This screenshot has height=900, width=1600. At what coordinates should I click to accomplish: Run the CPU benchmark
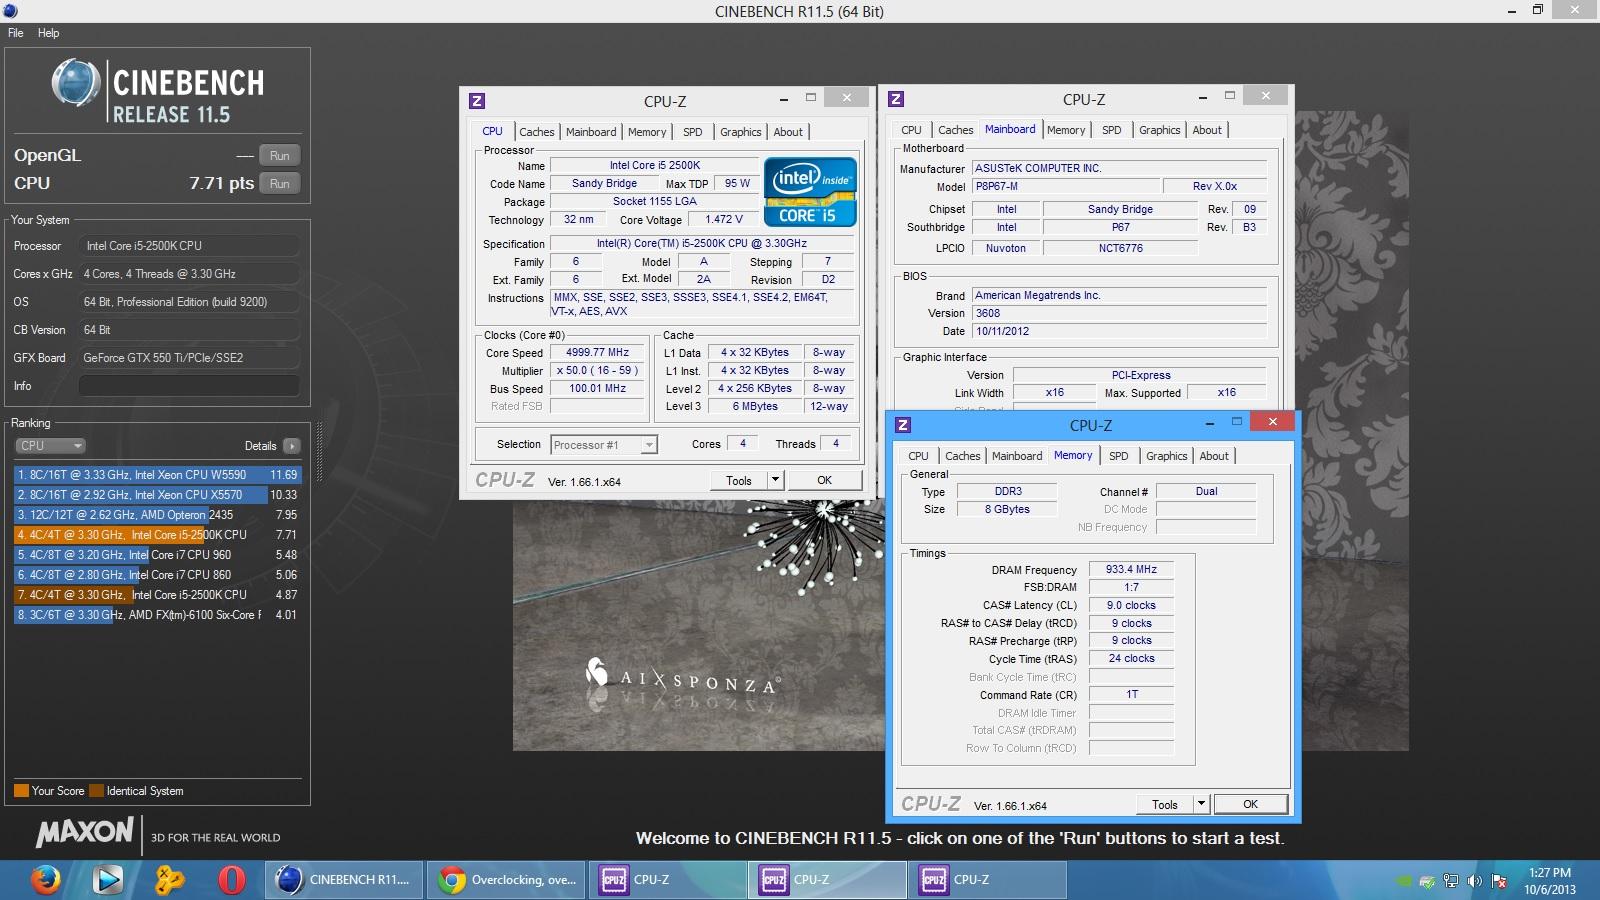tap(280, 183)
